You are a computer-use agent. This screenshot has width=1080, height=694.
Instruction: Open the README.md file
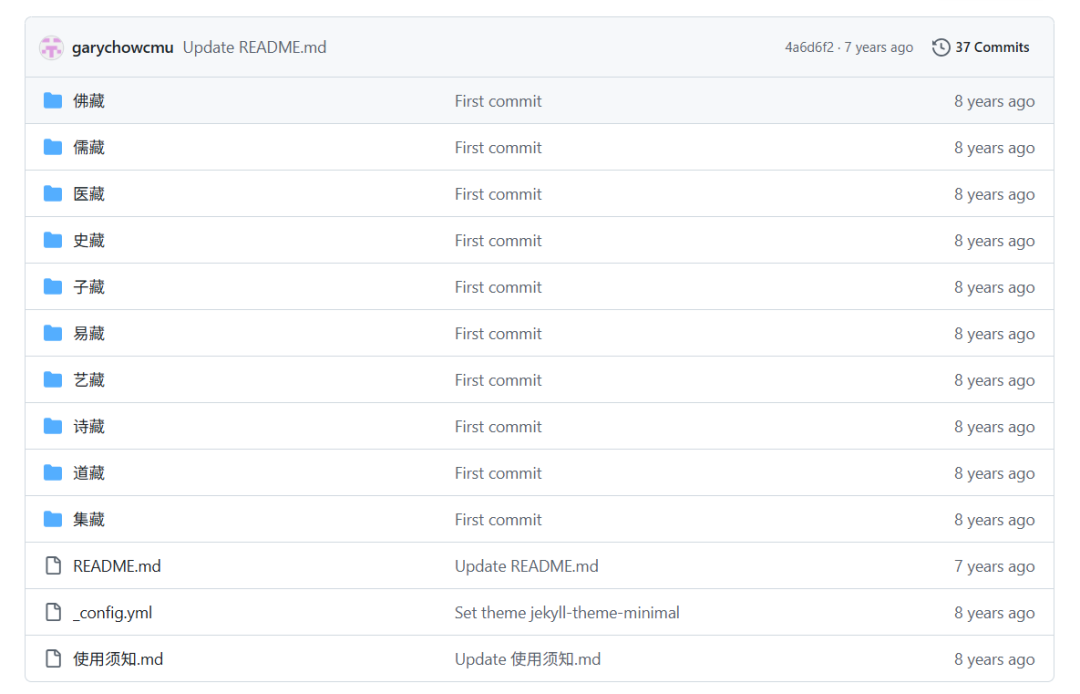pyautogui.click(x=117, y=566)
